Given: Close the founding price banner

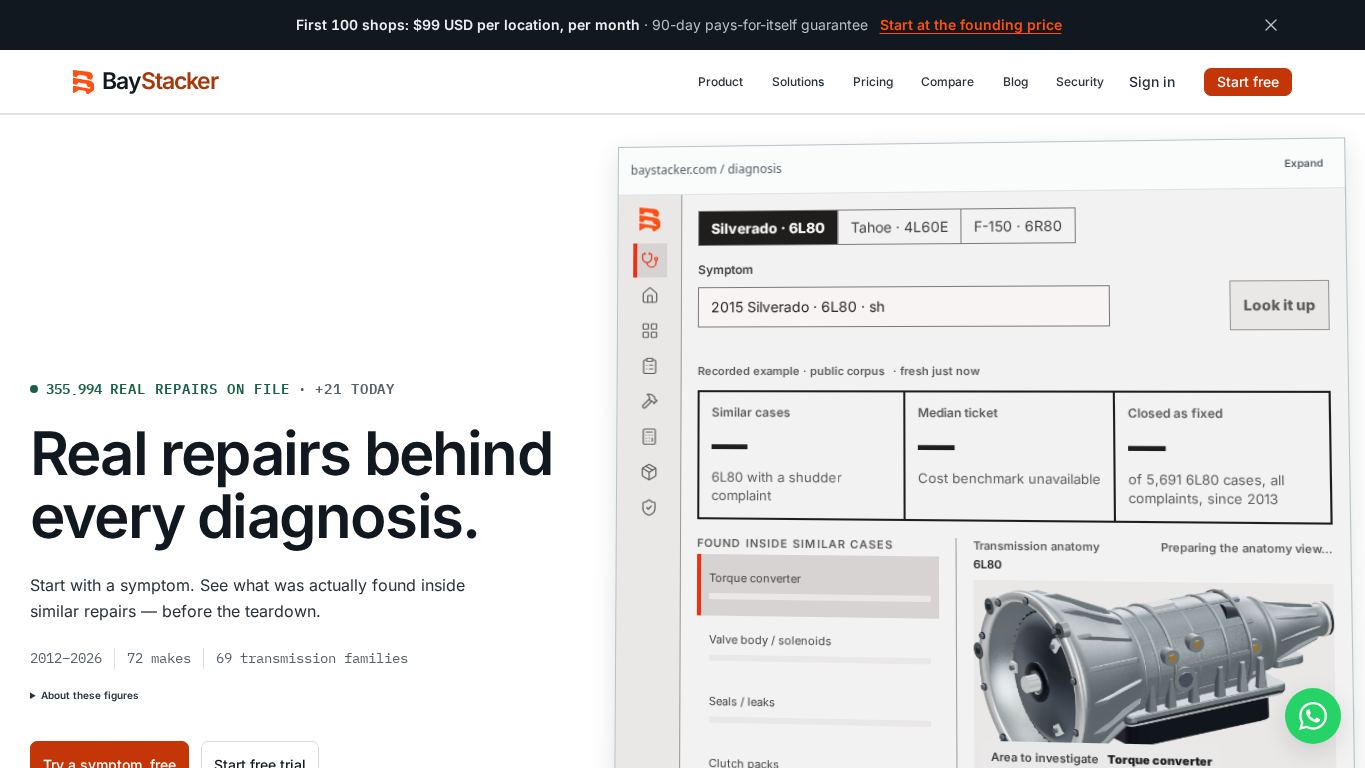Looking at the screenshot, I should 1271,25.
